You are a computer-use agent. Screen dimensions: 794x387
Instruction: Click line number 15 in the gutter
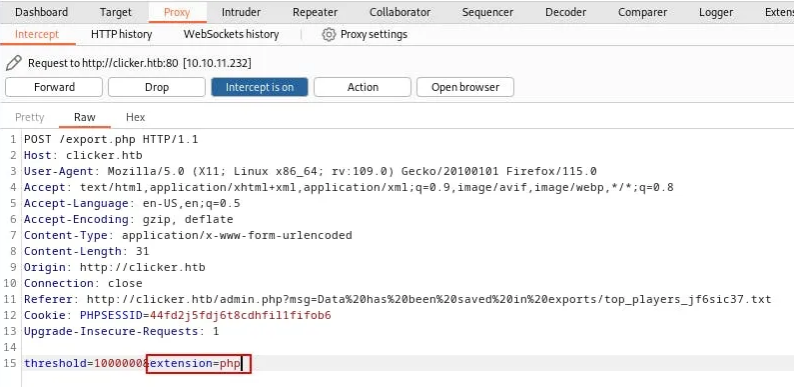pos(10,363)
